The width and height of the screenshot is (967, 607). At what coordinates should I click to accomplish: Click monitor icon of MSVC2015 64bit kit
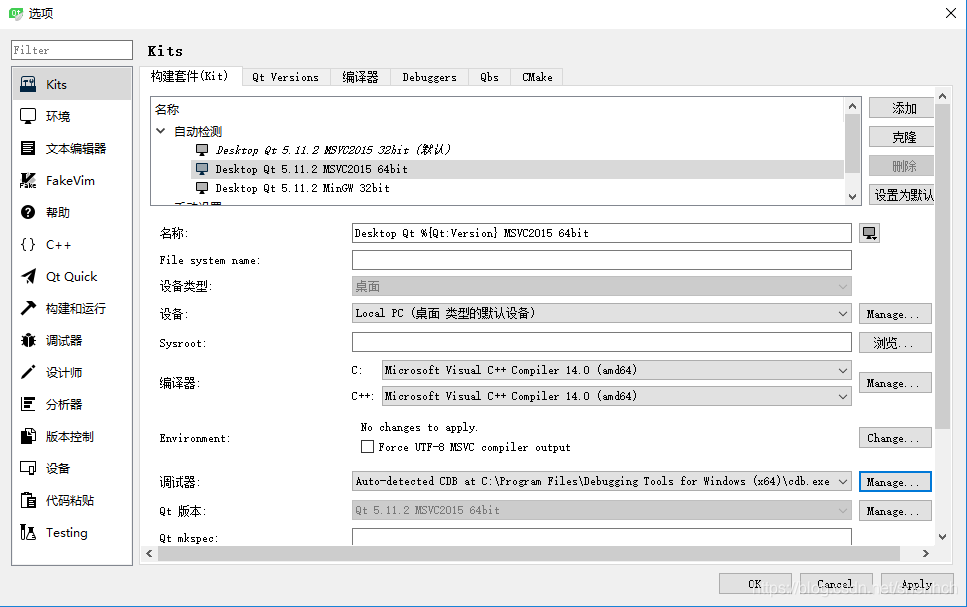coord(202,168)
